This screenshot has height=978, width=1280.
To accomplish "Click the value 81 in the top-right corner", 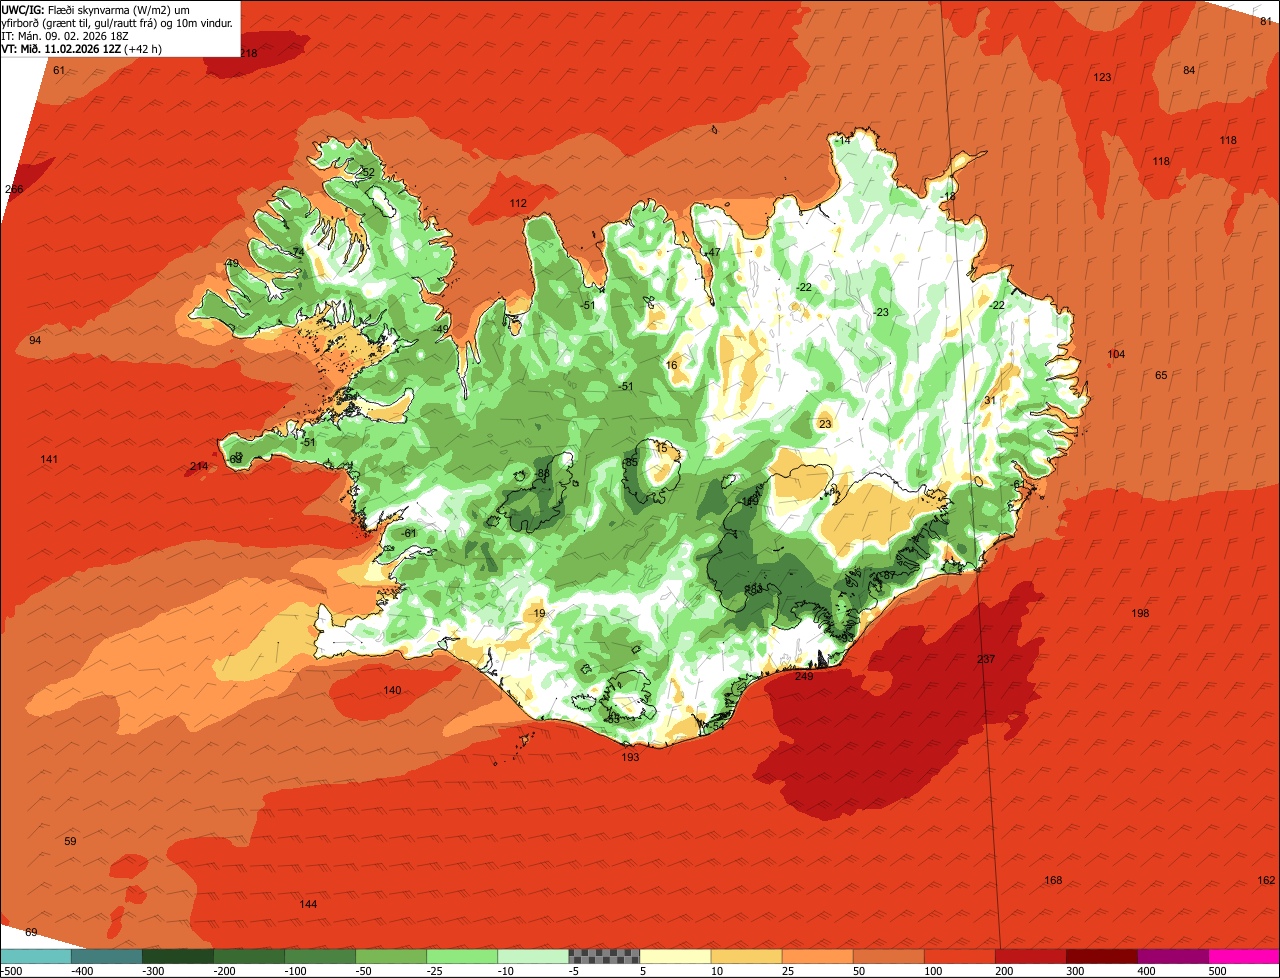I will 1266,22.
